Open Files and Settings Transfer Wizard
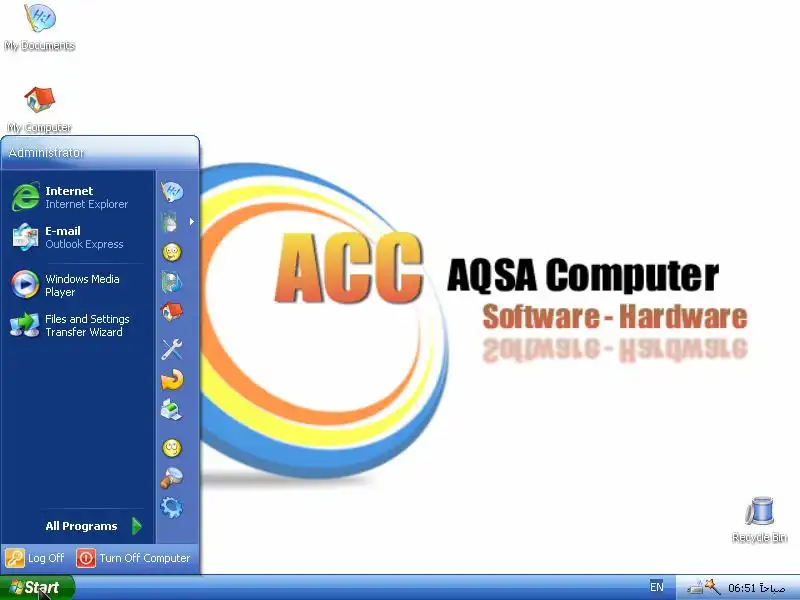 point(77,325)
